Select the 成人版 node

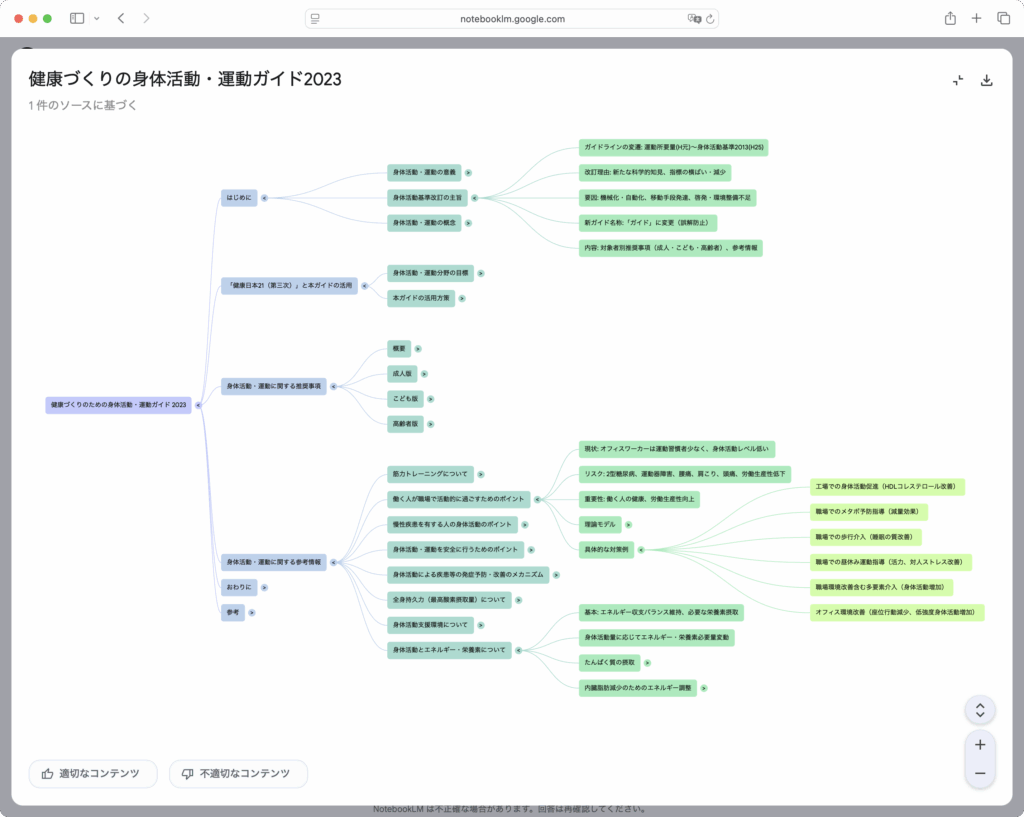[x=402, y=374]
